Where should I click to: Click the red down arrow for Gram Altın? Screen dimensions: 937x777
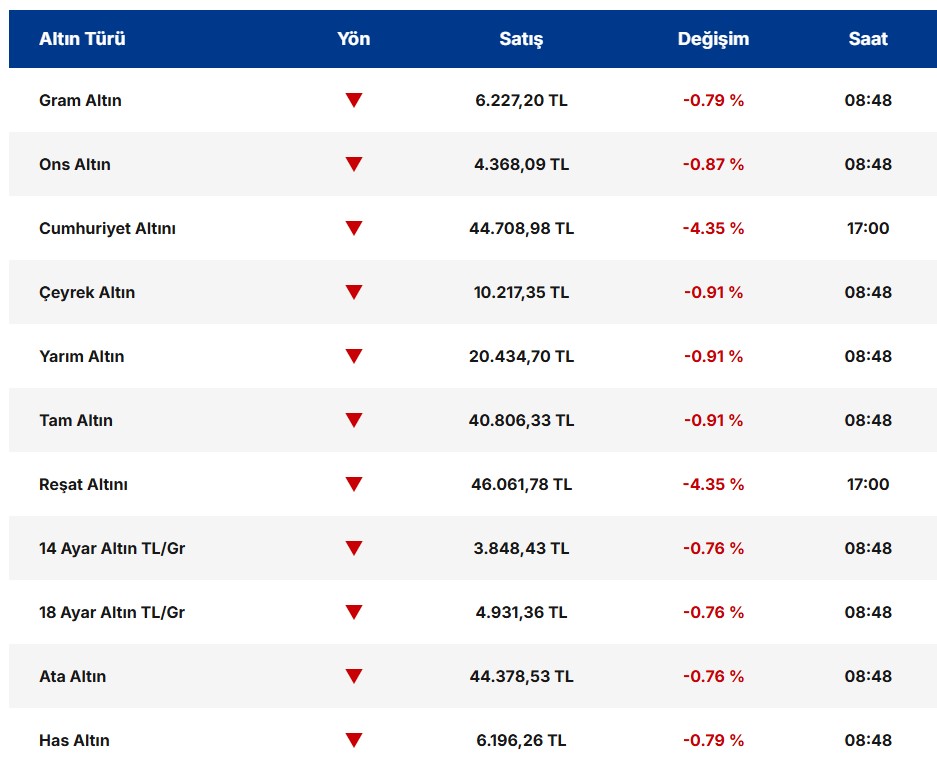(353, 100)
